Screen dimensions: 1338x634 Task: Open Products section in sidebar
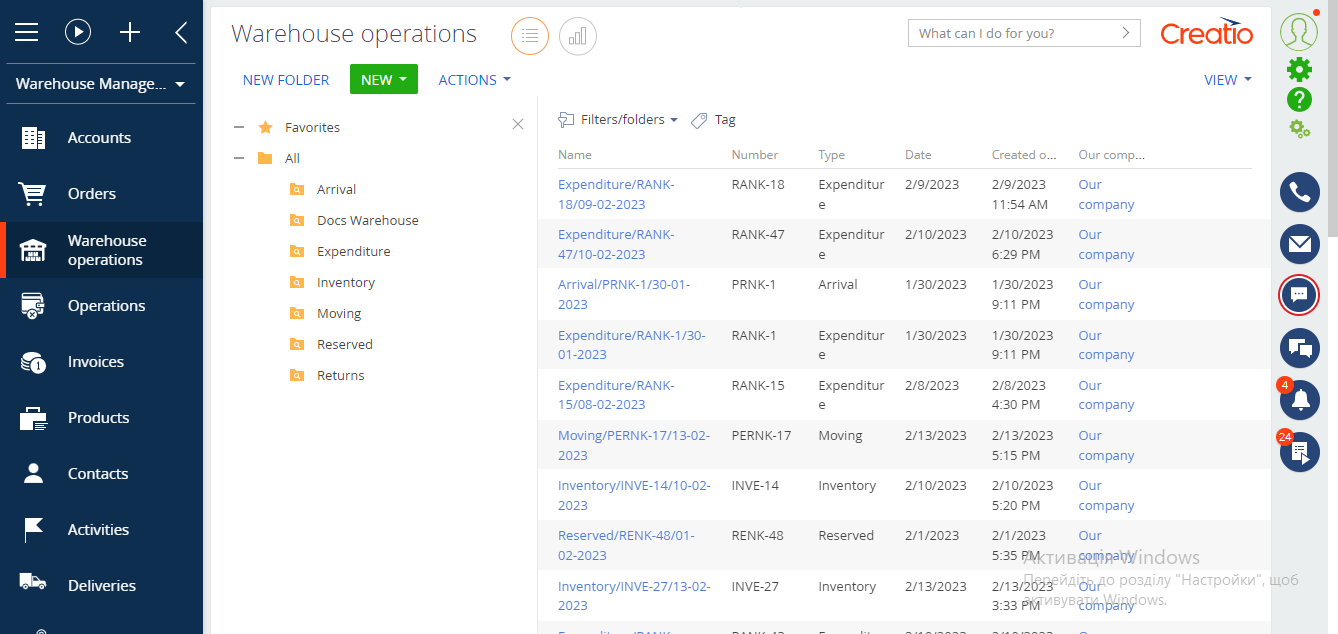point(98,418)
